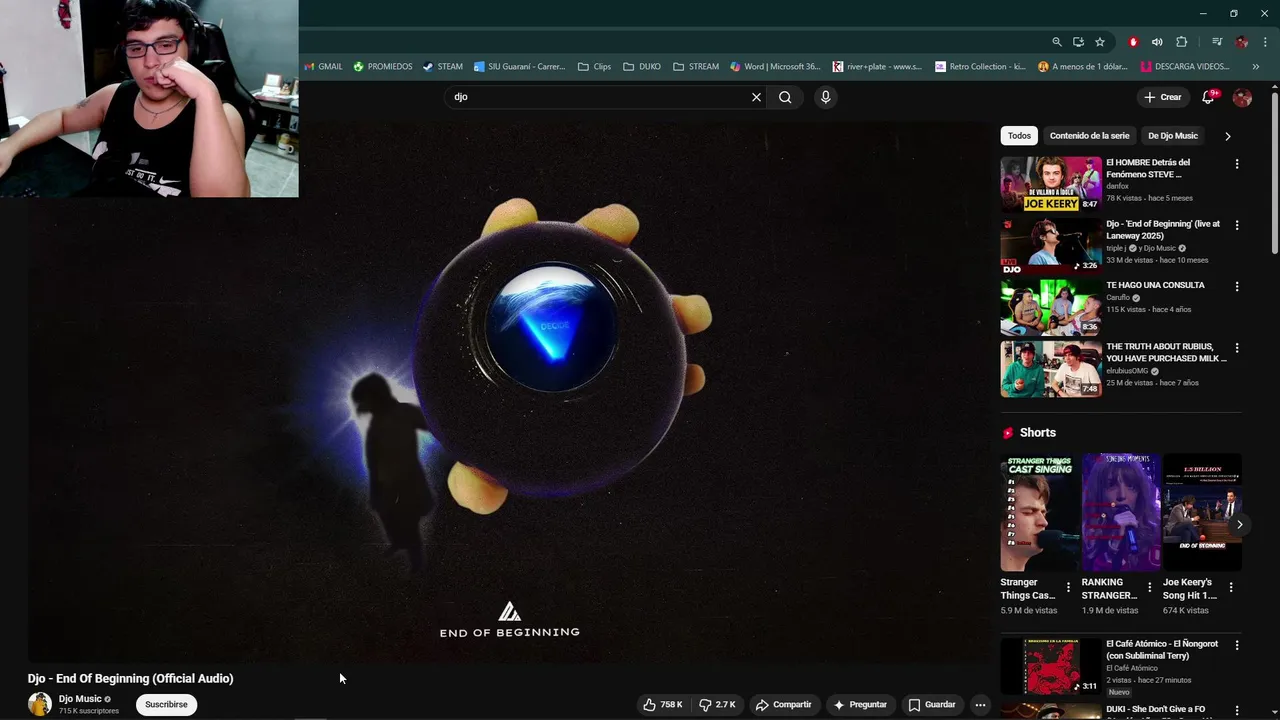Open 'TE HAGO UNA CONSULTA' thumbnail

click(x=1051, y=307)
